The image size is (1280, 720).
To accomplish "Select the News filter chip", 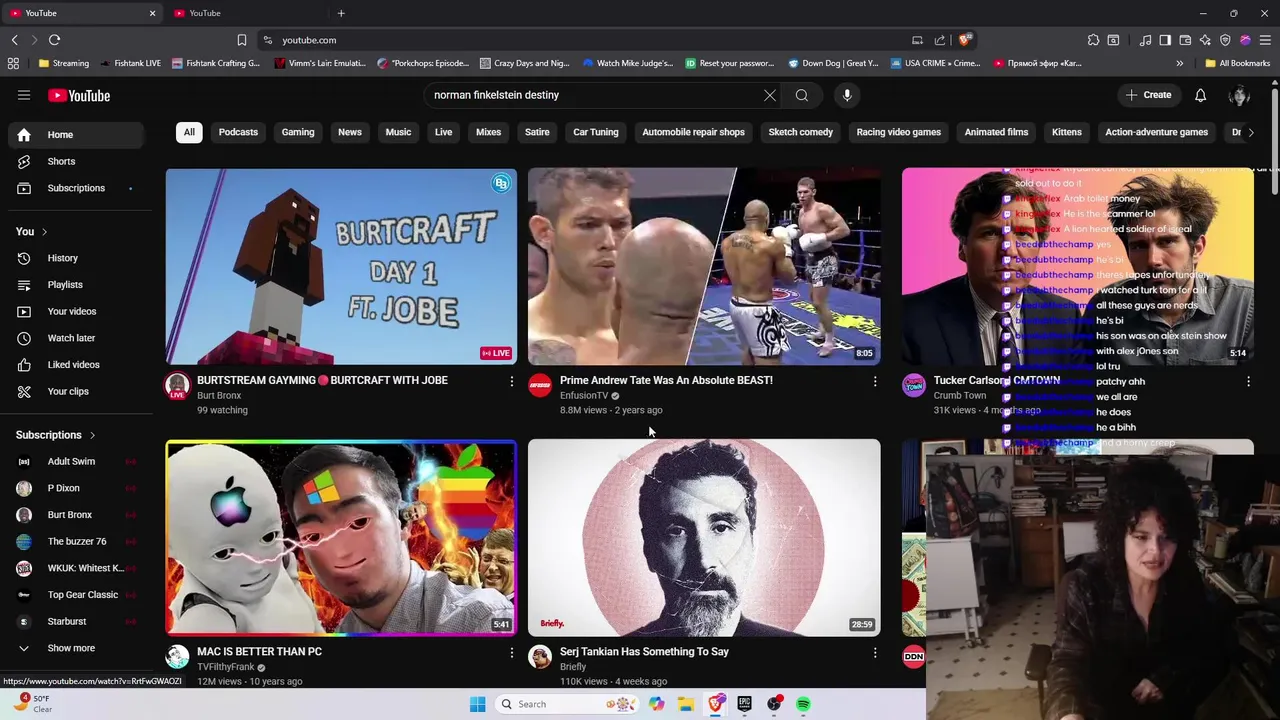I will [350, 132].
